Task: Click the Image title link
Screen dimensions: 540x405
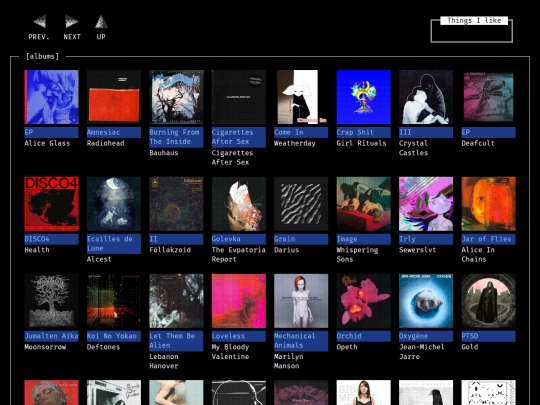Action: tap(364, 239)
